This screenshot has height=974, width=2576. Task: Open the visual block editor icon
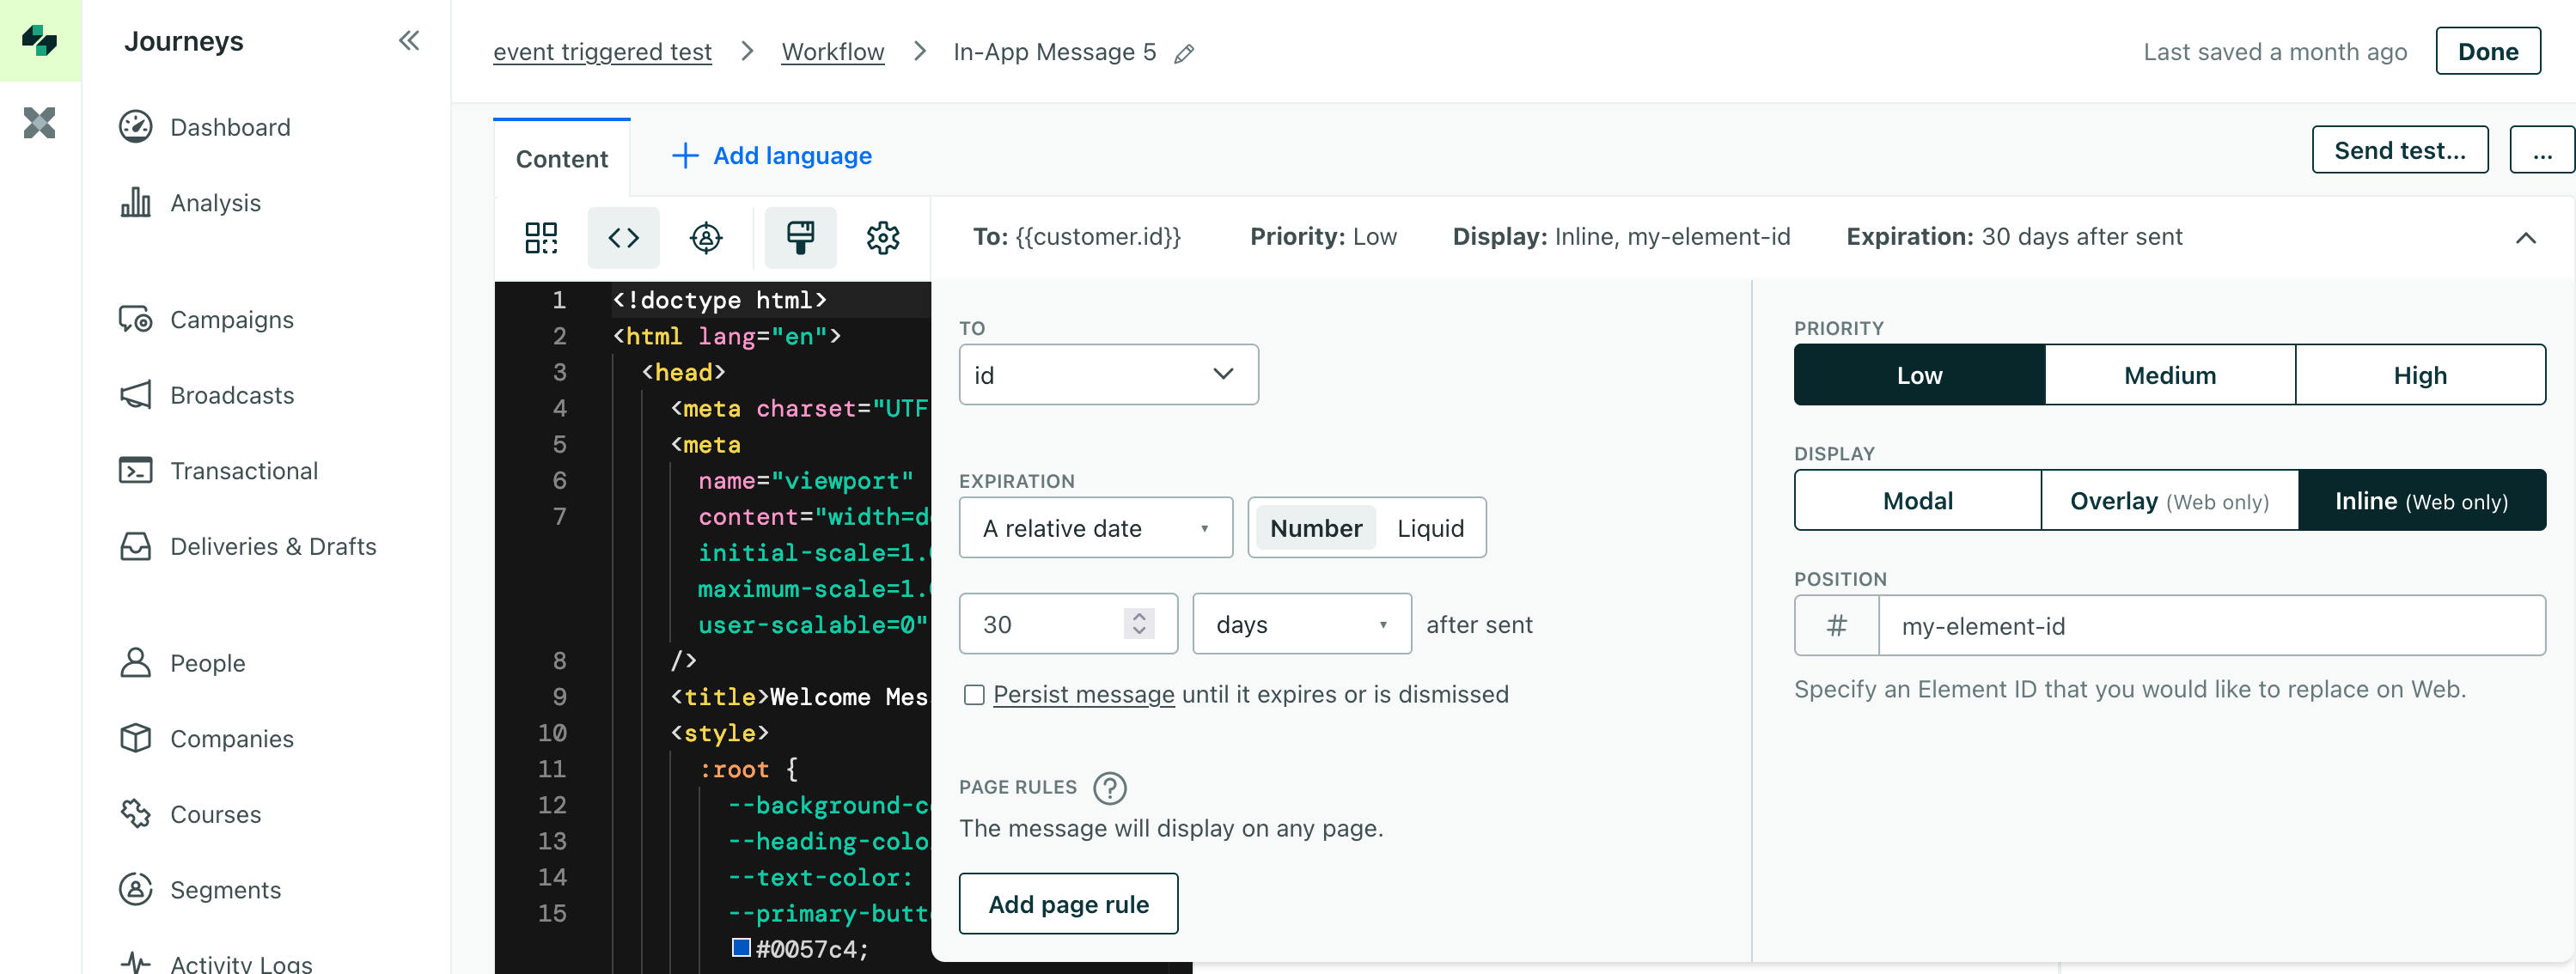541,237
